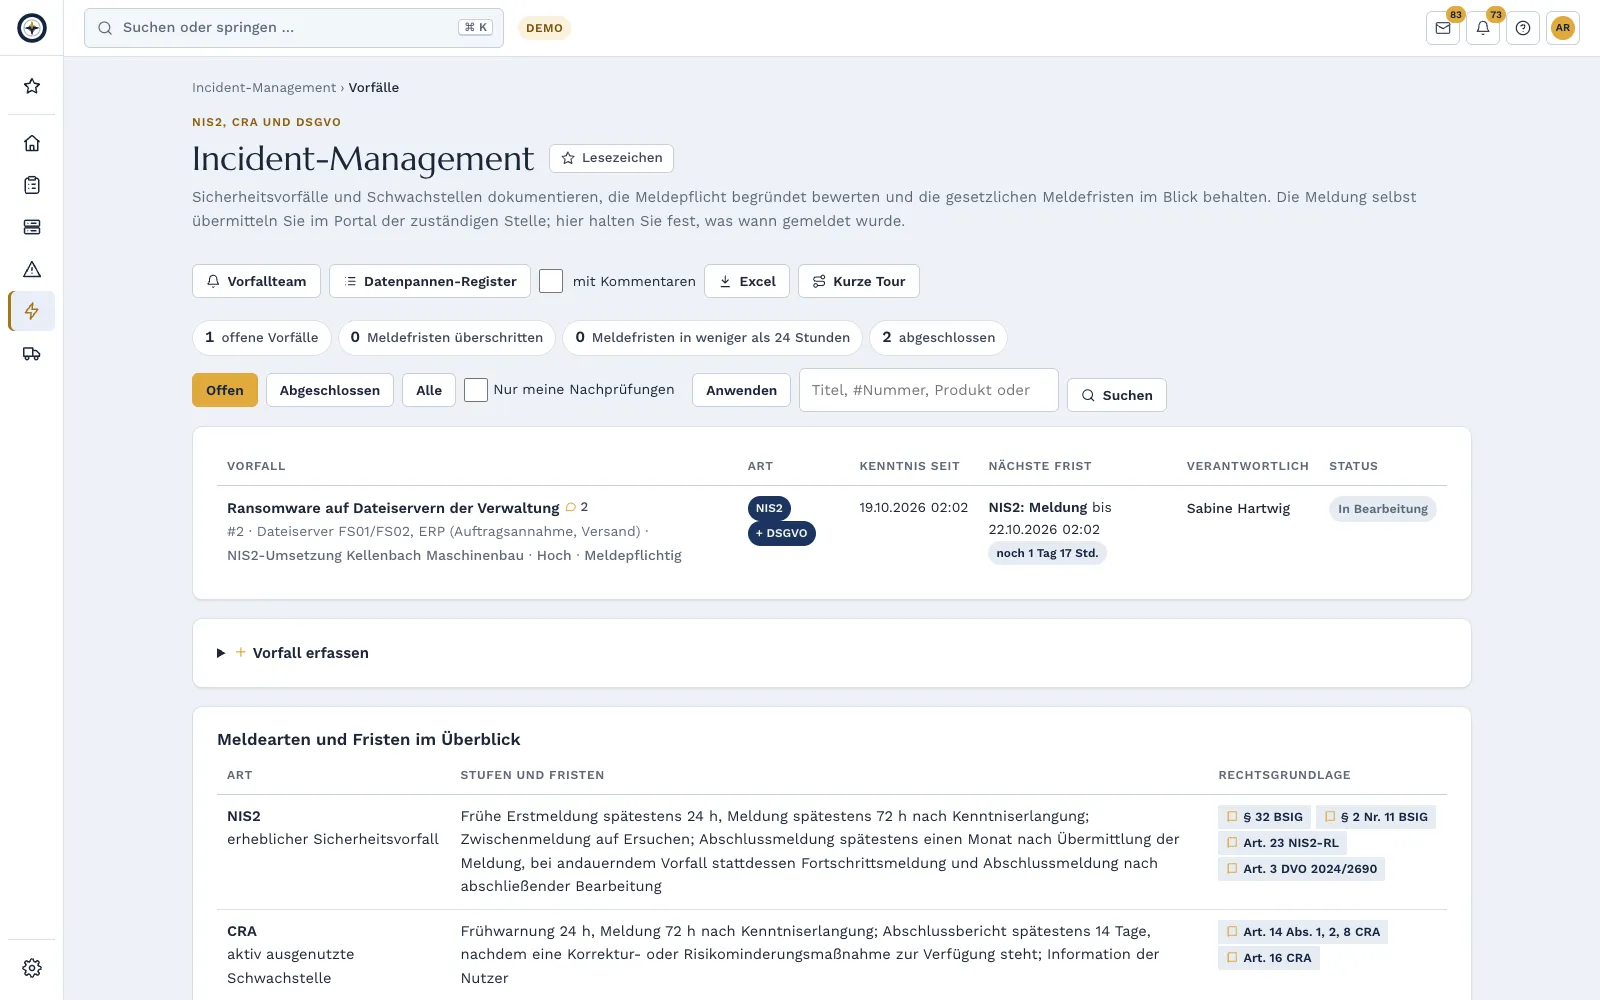Start the "Kurze Tour" button
1600x1000 pixels.
tap(859, 281)
